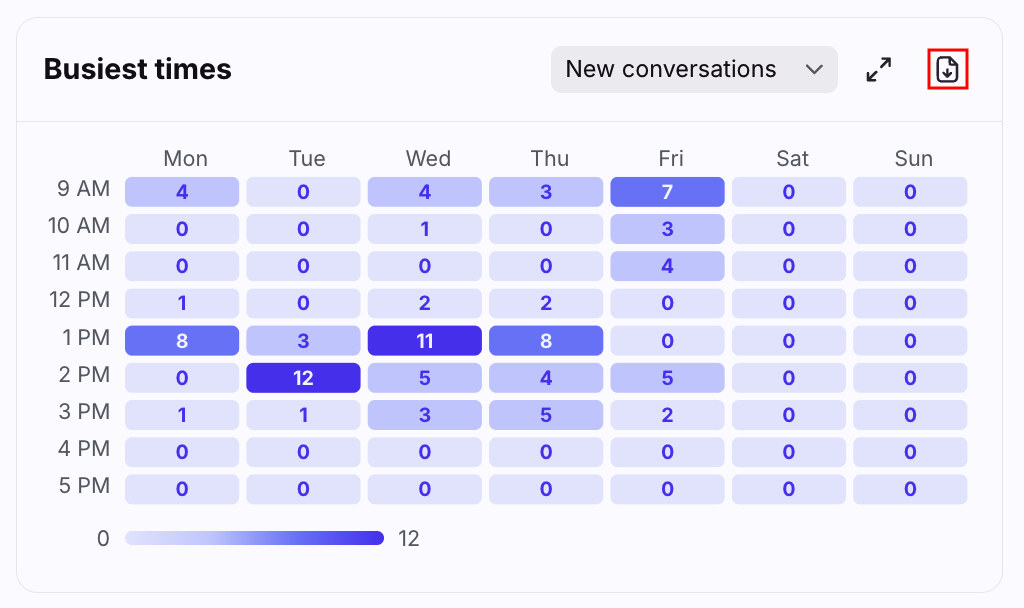1024x608 pixels.
Task: Click the Fri column header
Action: tap(671, 158)
